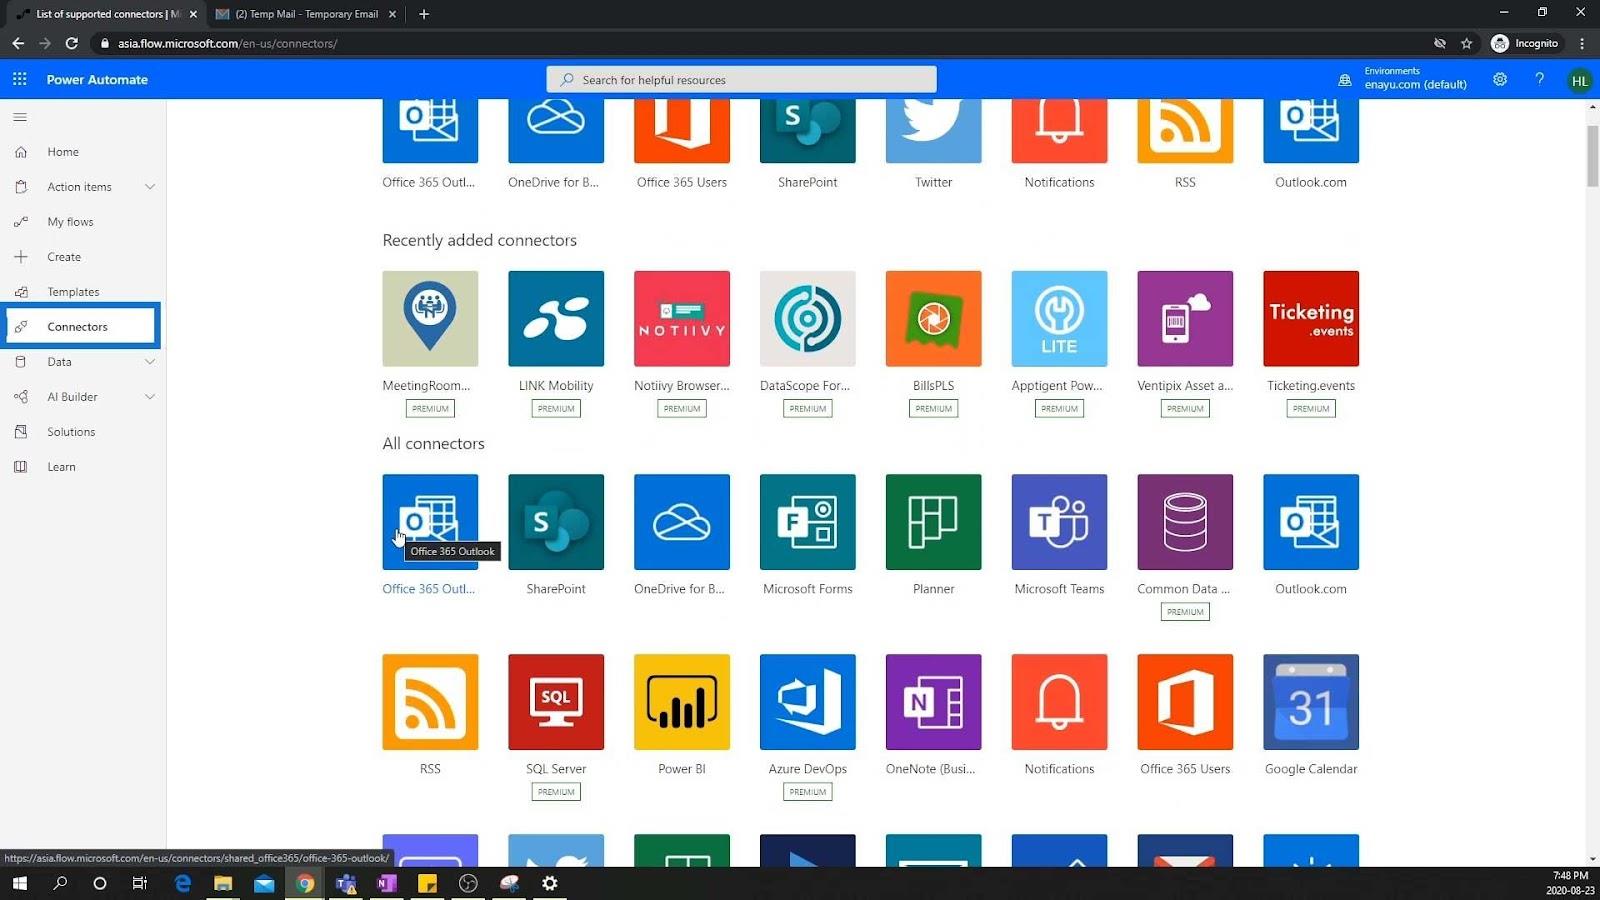Go to My flows in sidebar
This screenshot has height=900, width=1600.
(x=70, y=222)
